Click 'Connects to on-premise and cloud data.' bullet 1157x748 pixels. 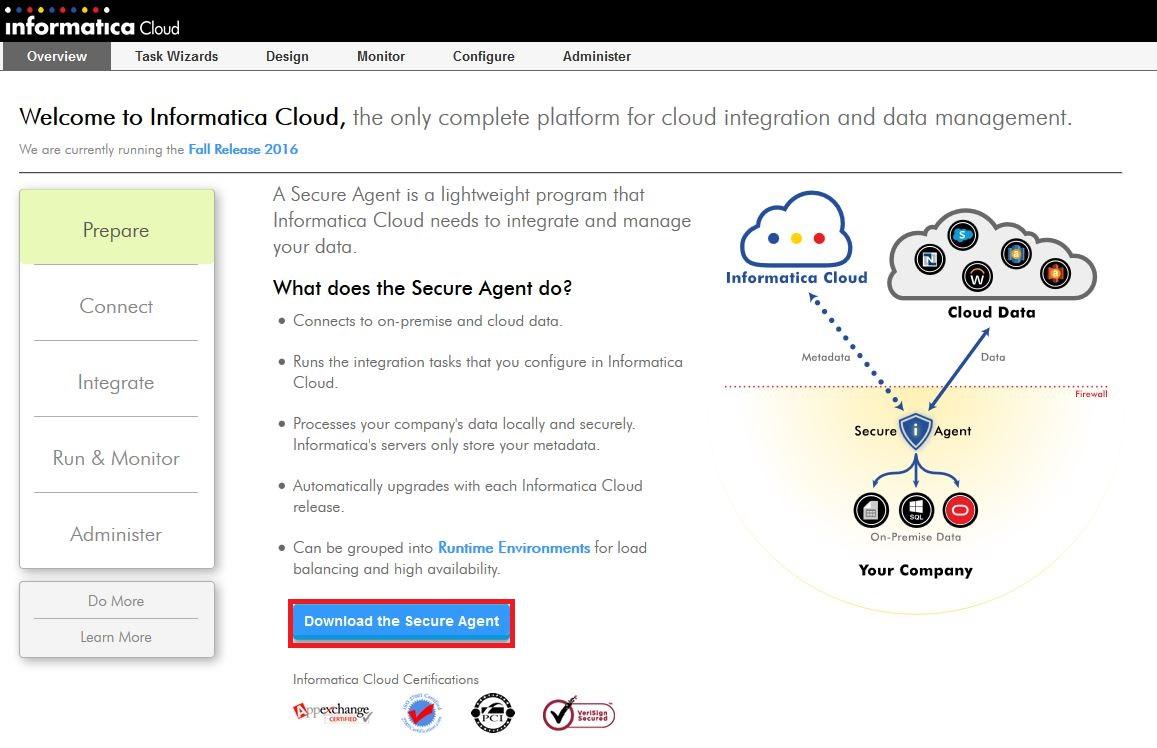428,321
